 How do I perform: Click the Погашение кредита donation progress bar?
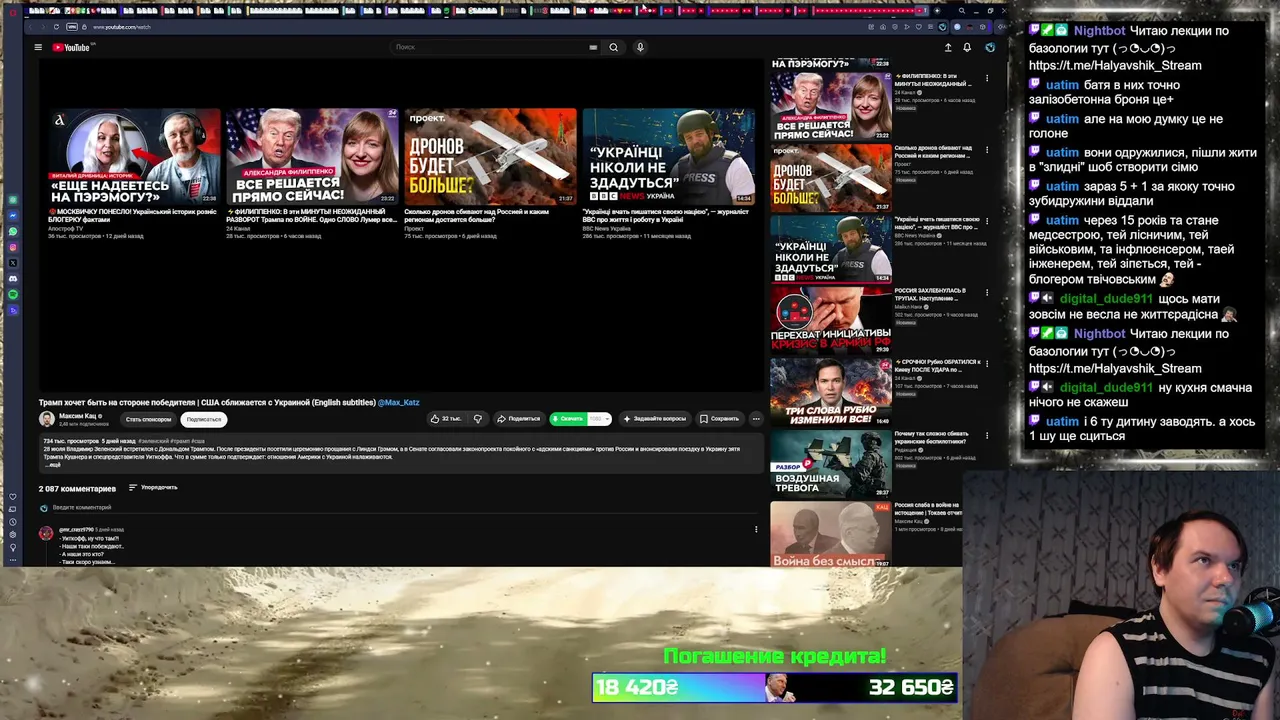click(x=775, y=687)
